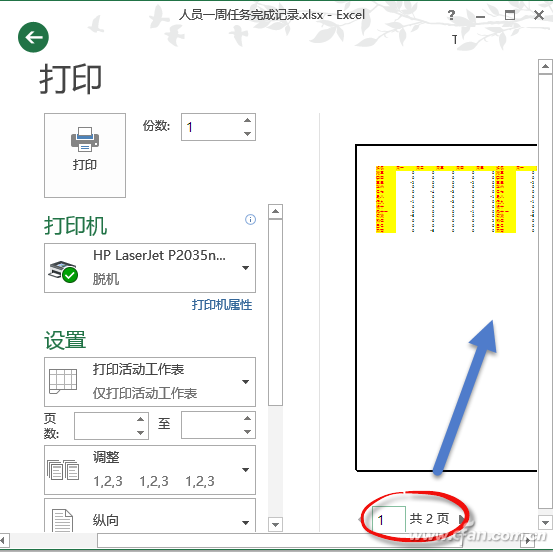Go to previous preview page arrow
Image resolution: width=553 pixels, height=552 pixels.
360,519
